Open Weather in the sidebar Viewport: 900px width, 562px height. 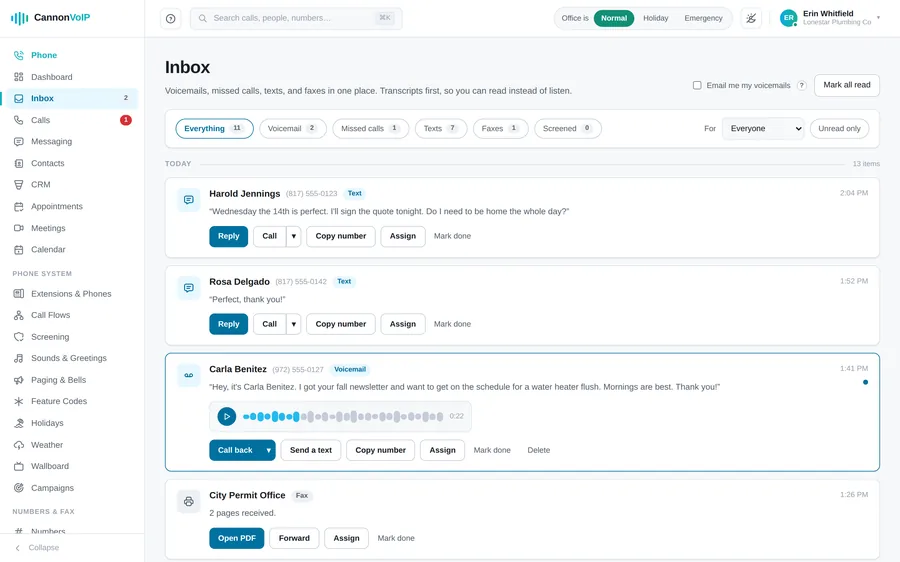point(72,445)
